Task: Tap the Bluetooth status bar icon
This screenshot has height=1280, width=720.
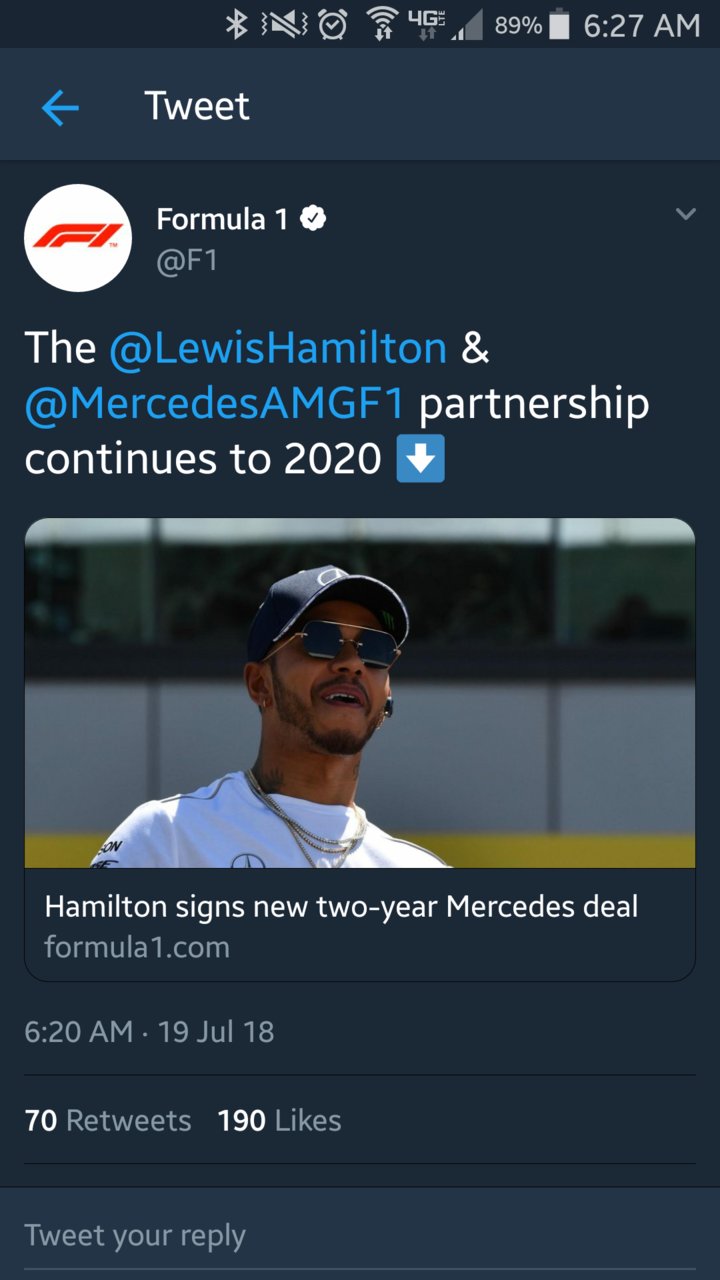Action: [x=237, y=25]
